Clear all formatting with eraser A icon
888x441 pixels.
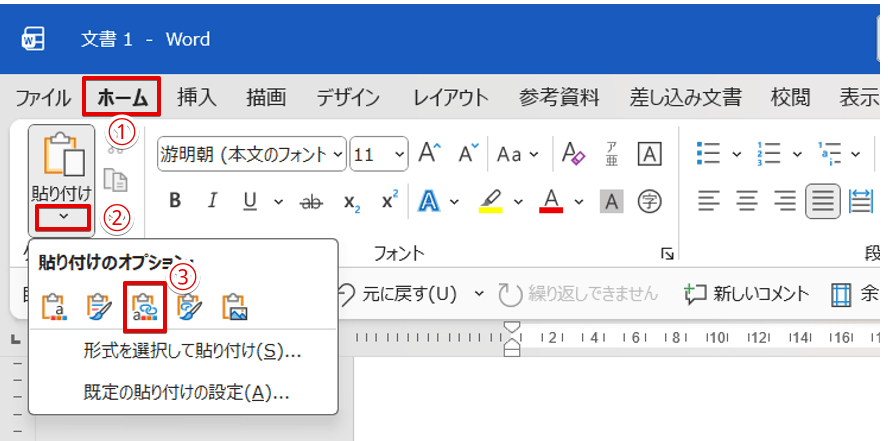coord(572,153)
